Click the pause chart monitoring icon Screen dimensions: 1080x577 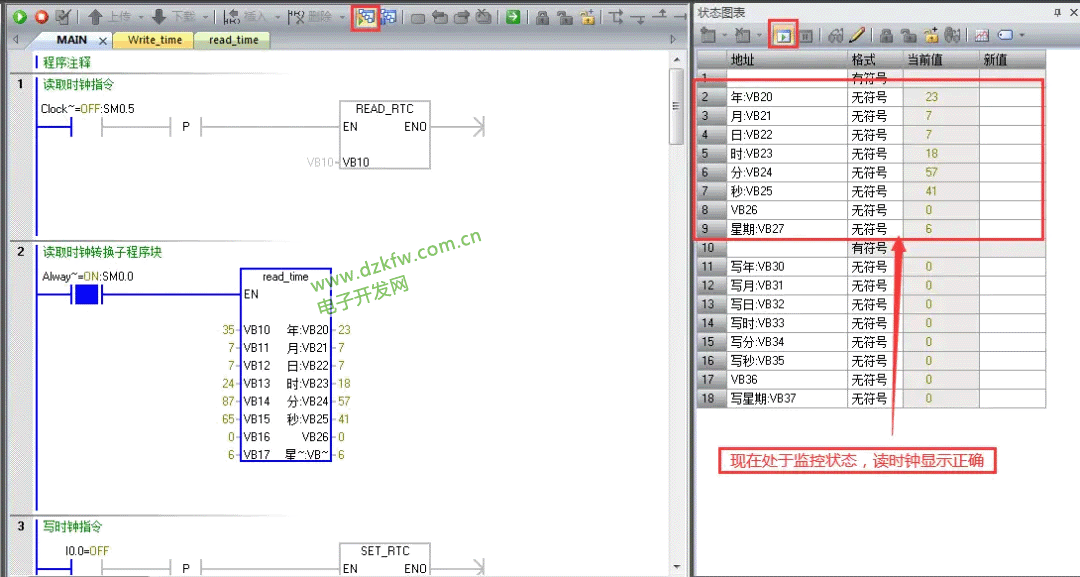[x=806, y=36]
